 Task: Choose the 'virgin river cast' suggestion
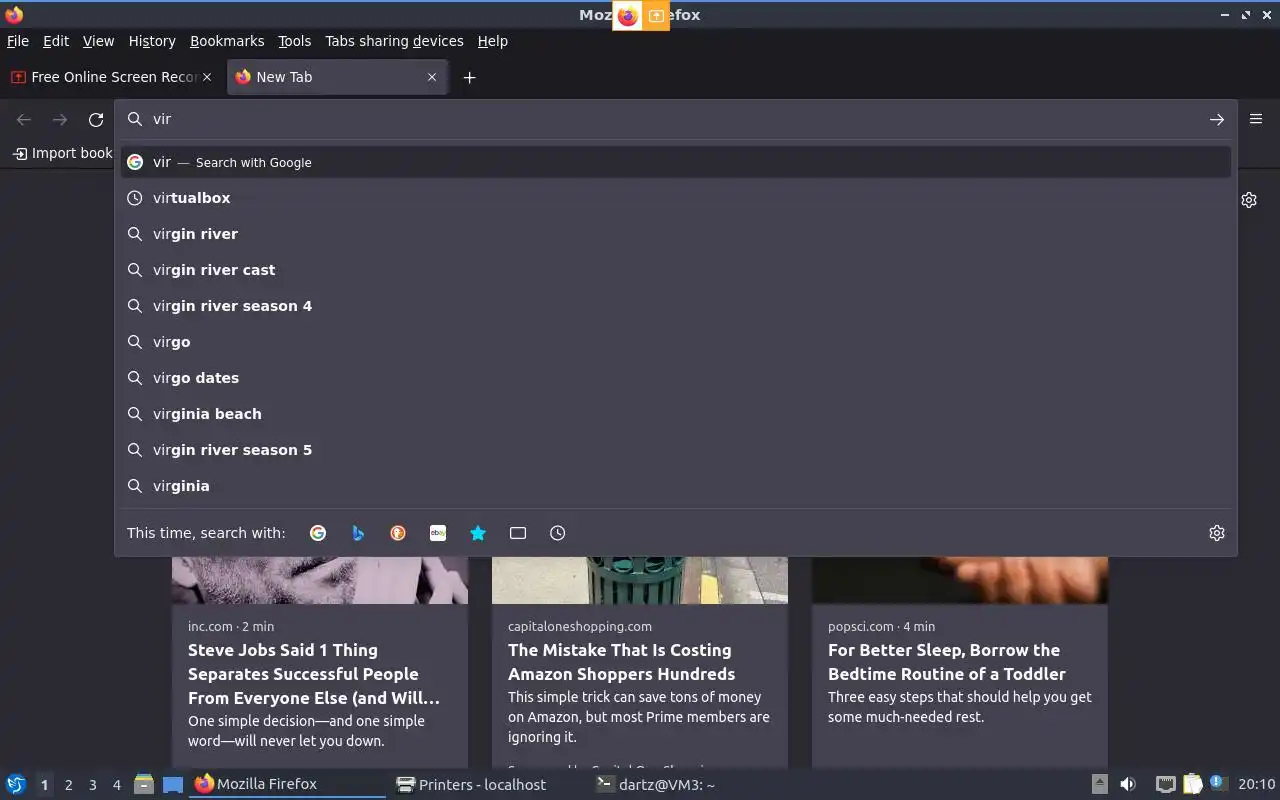pyautogui.click(x=676, y=270)
